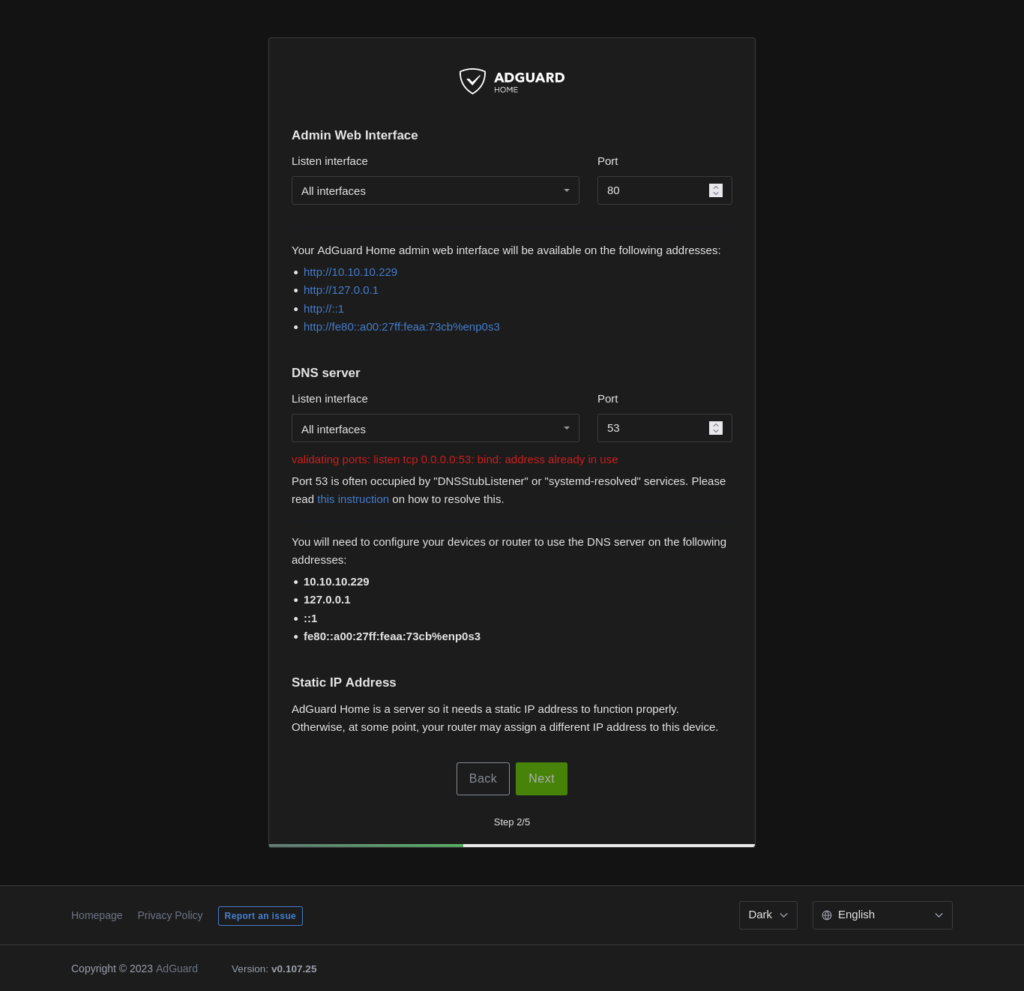The height and width of the screenshot is (991, 1024).
Task: Open "this instruction" link about port 53
Action: click(353, 499)
